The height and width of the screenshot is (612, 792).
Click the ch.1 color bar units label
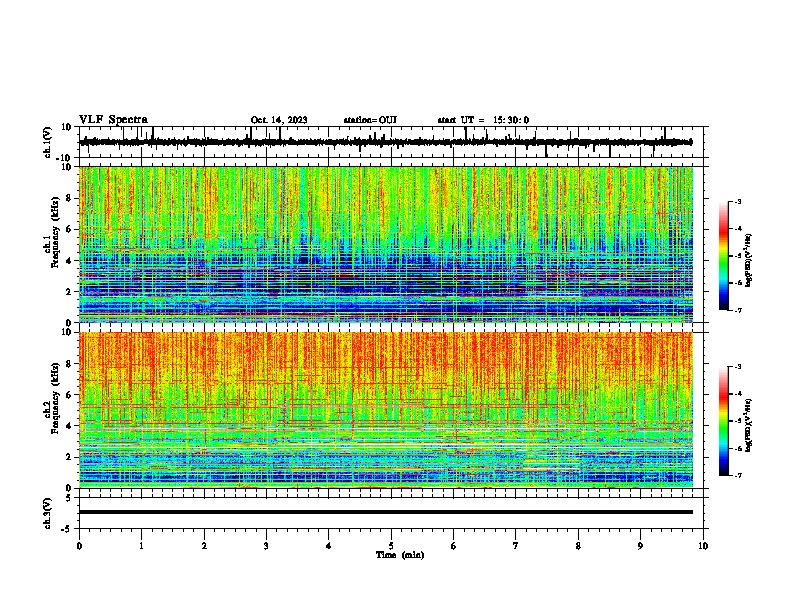[x=749, y=260]
